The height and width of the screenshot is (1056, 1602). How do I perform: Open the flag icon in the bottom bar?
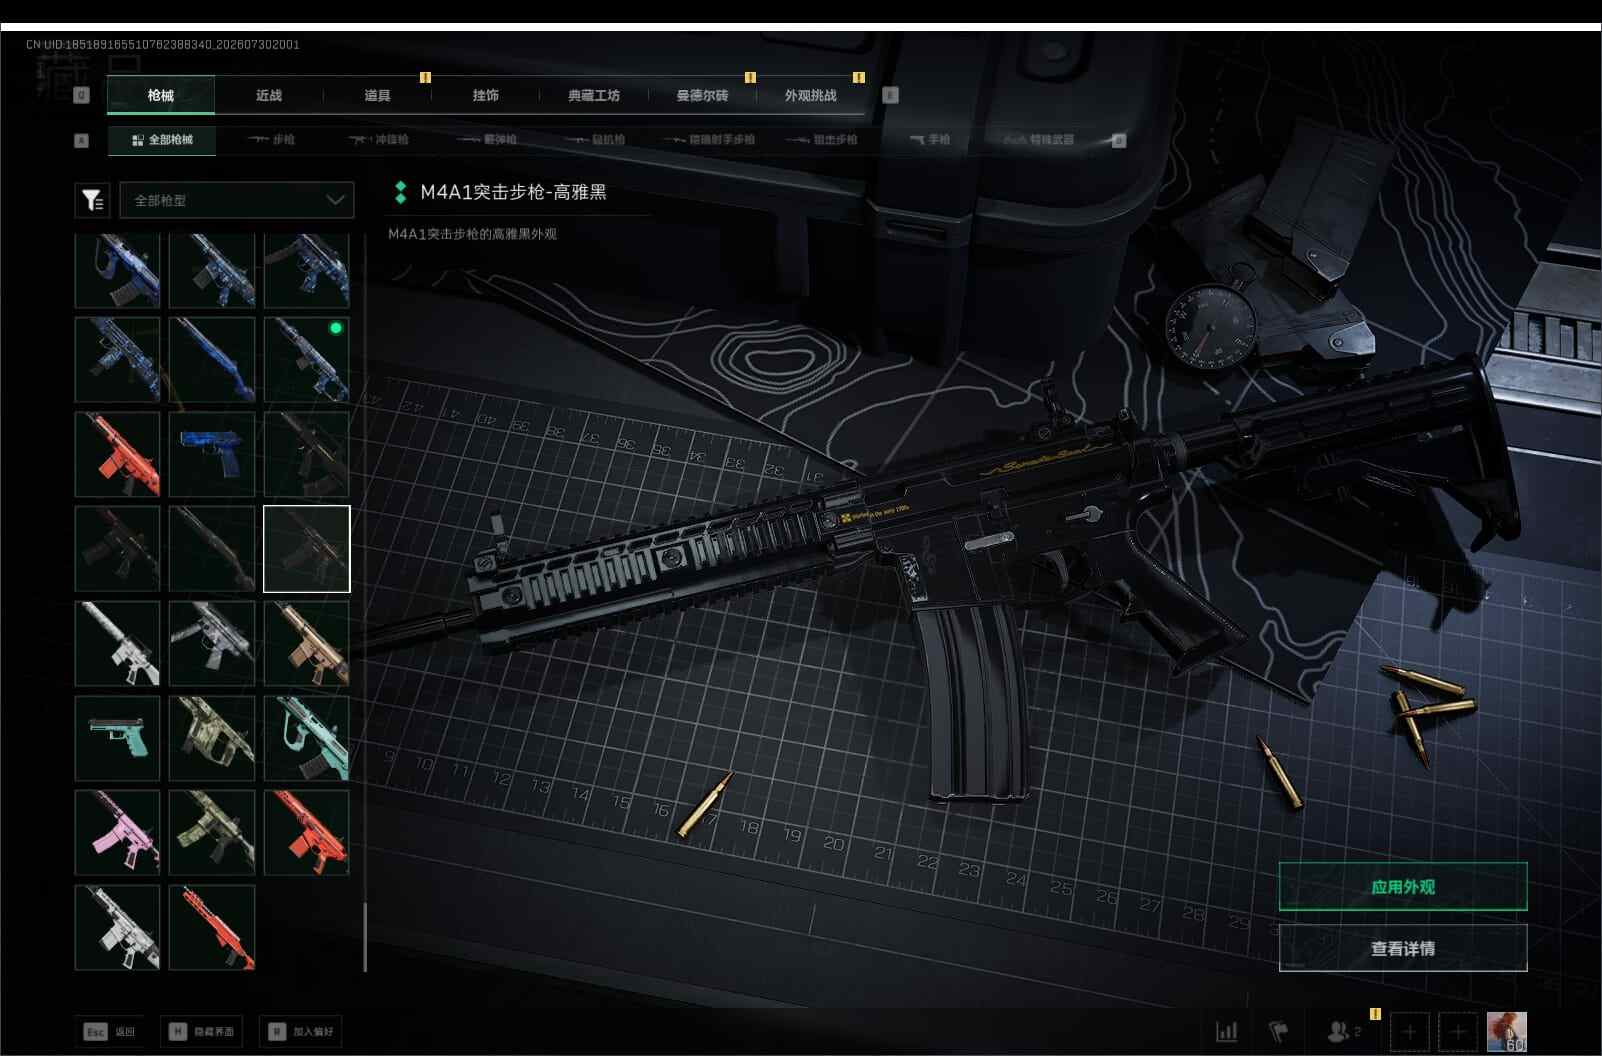pos(1278,1031)
